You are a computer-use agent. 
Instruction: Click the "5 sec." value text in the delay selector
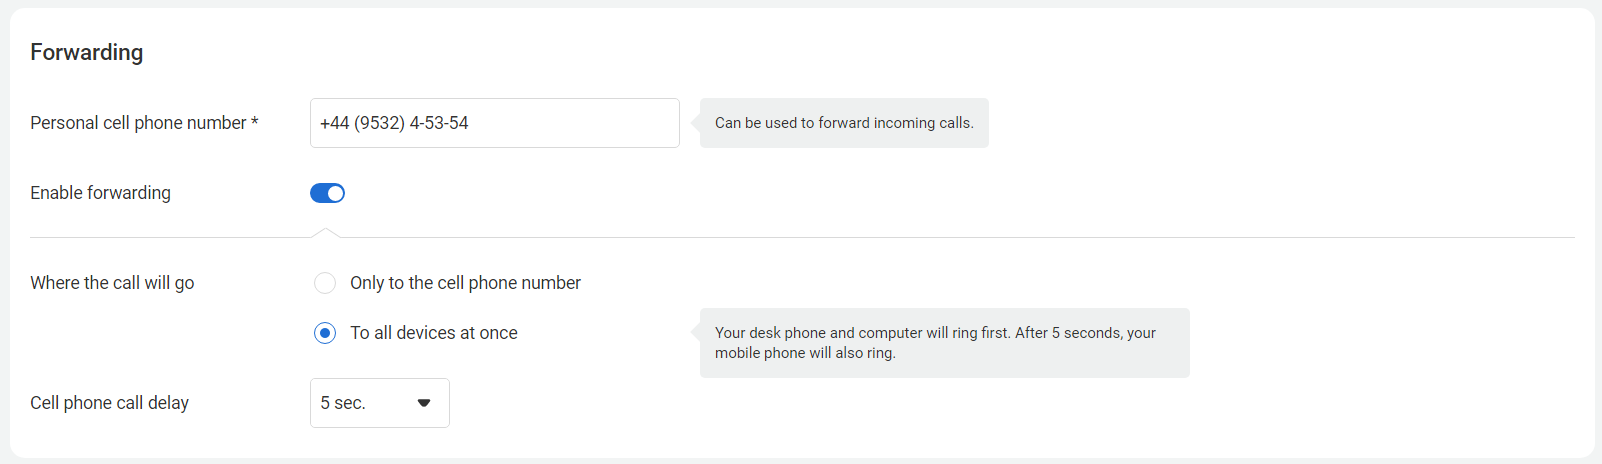point(343,403)
